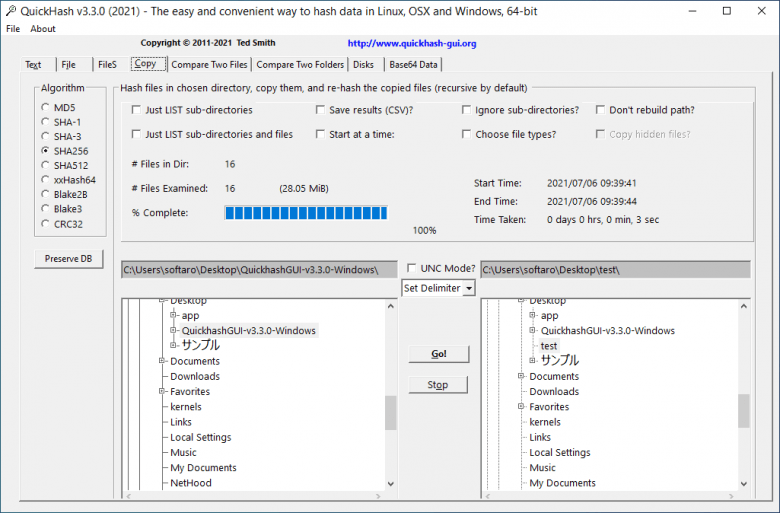
Task: Toggle the UNC Mode checkbox
Action: coord(411,269)
